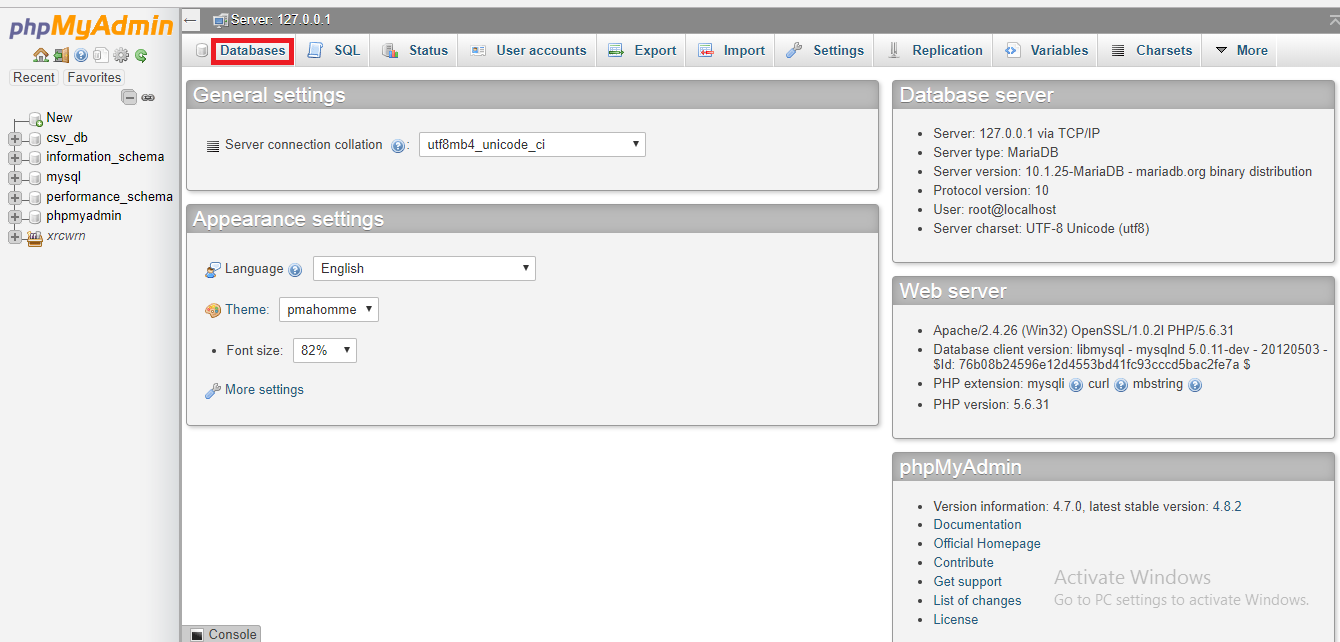Open the Import tab

pos(732,50)
